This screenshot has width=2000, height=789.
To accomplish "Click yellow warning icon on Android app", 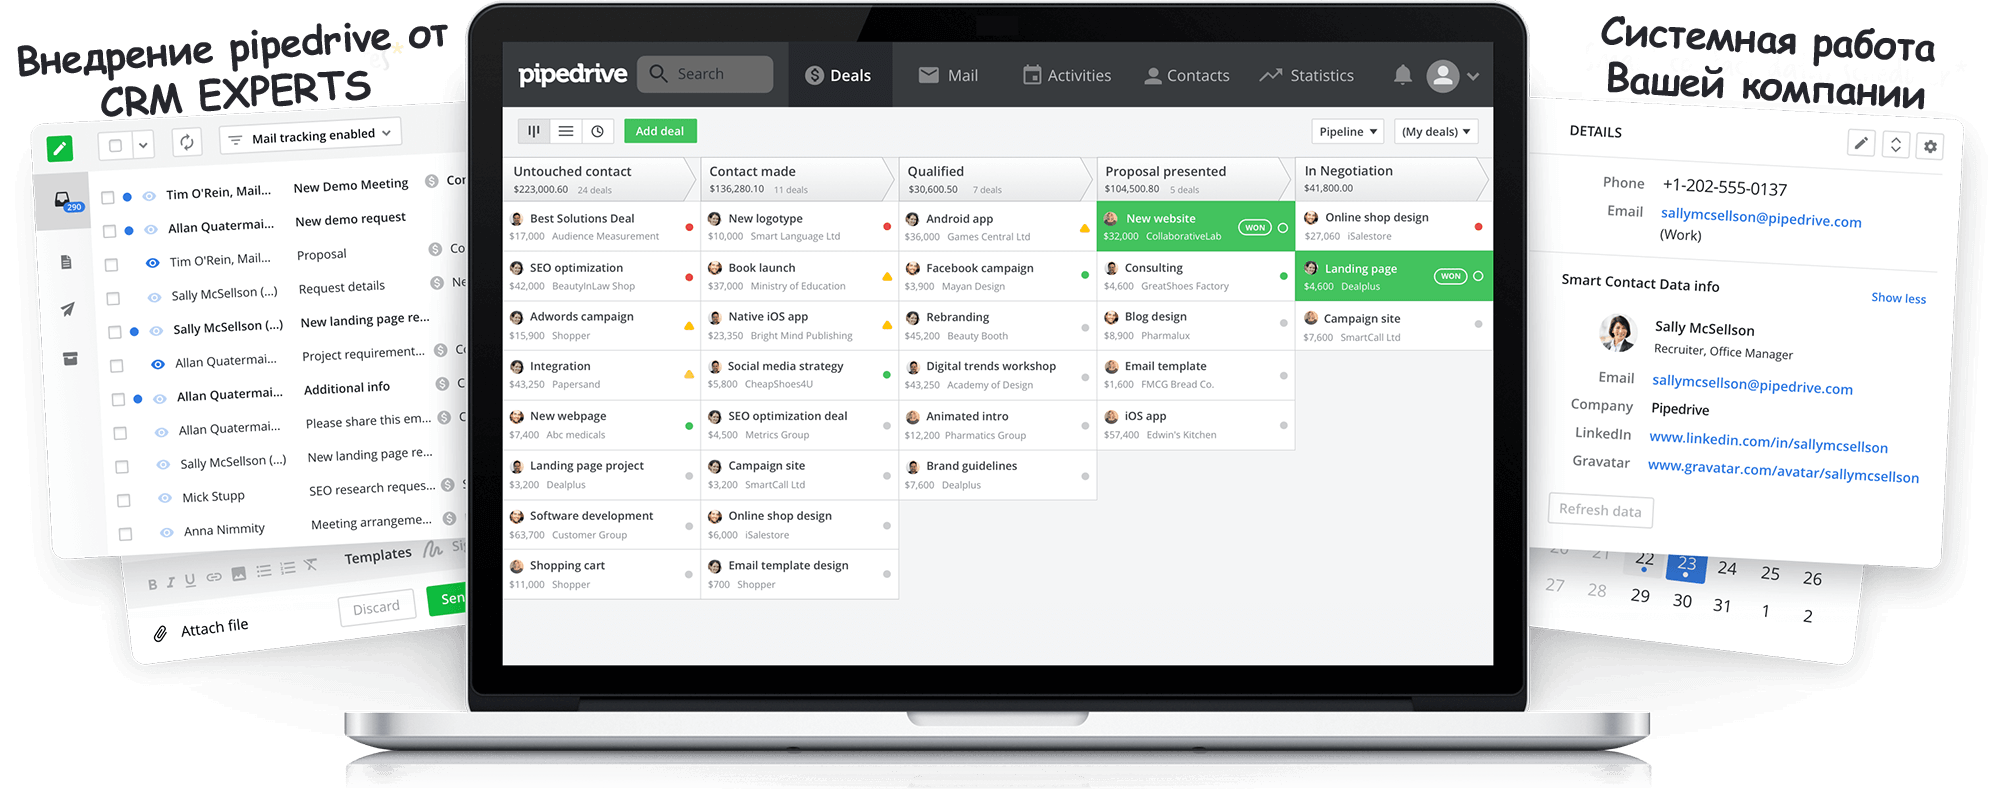I will 1085,228.
